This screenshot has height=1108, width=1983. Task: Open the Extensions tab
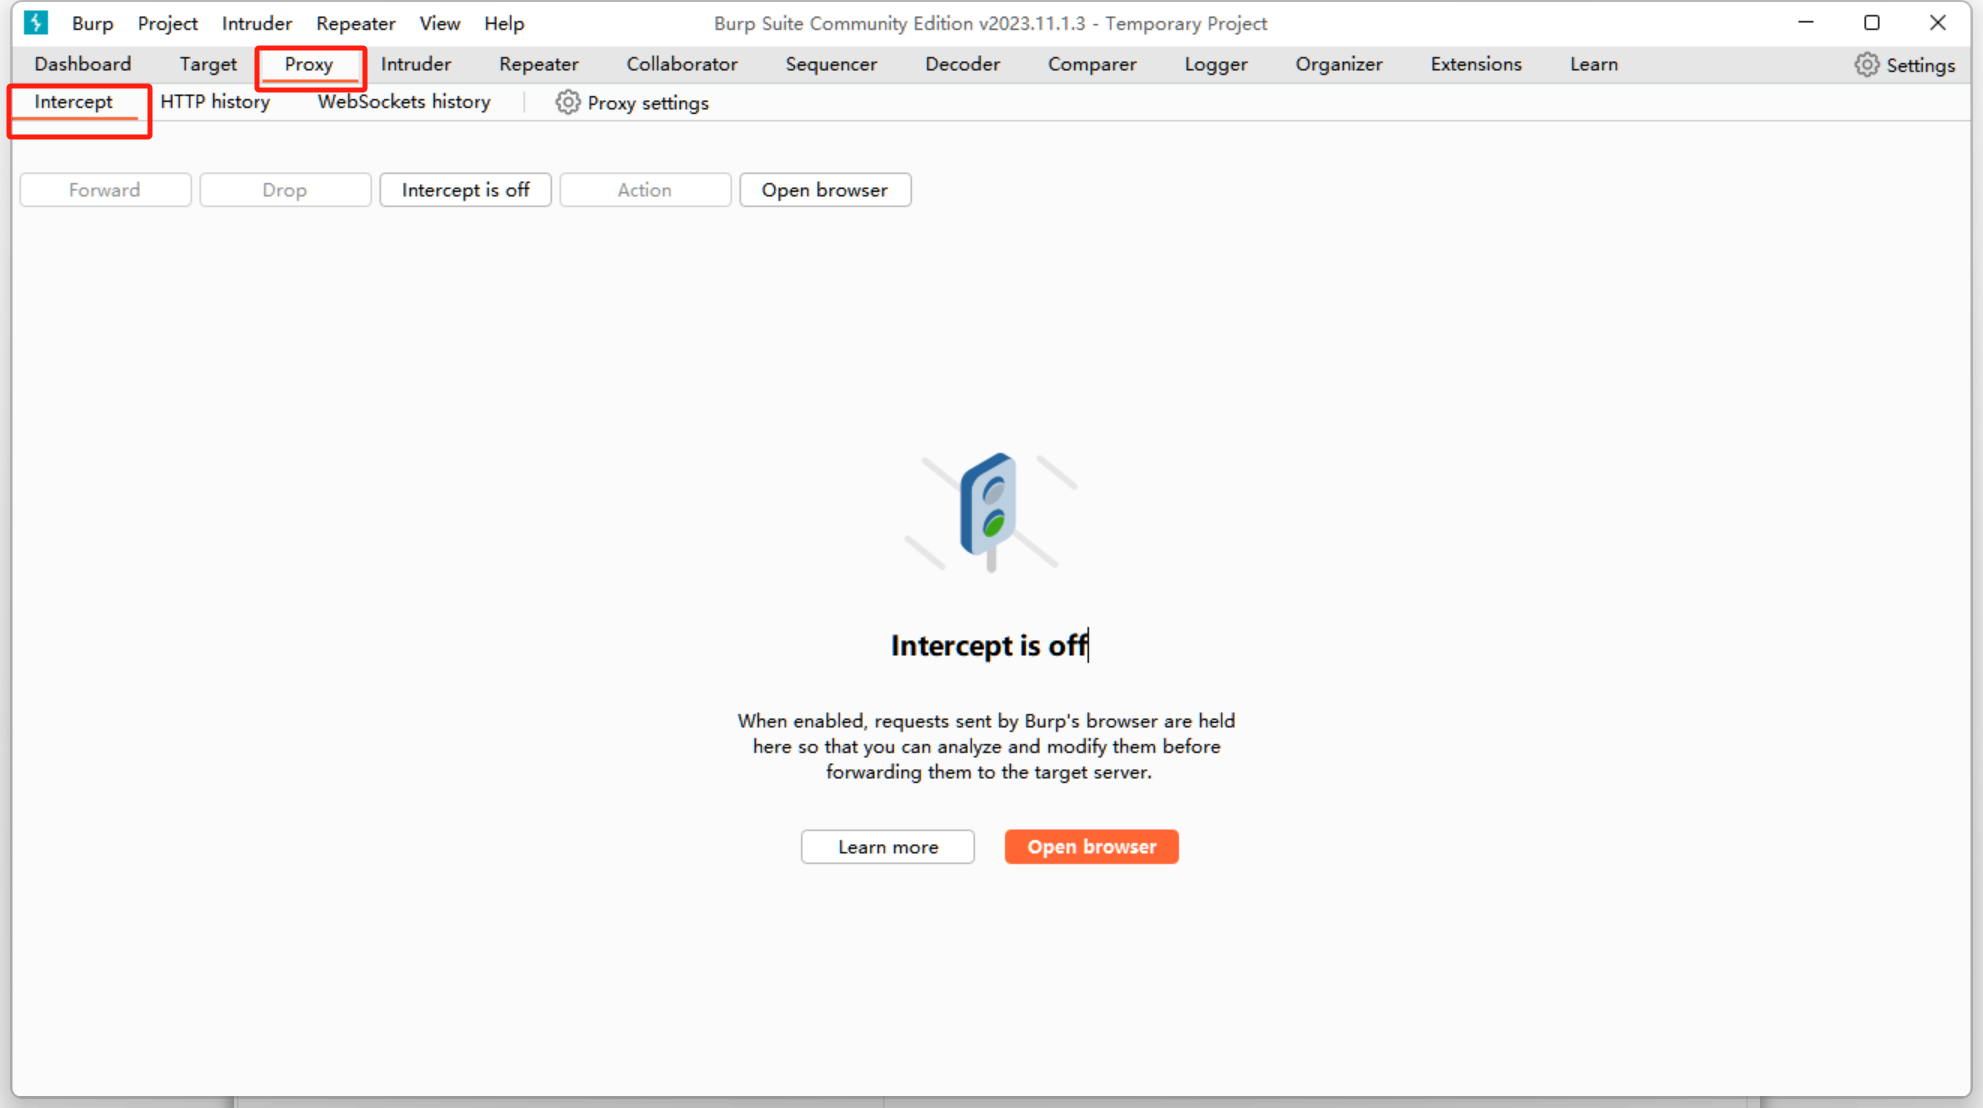(1475, 64)
